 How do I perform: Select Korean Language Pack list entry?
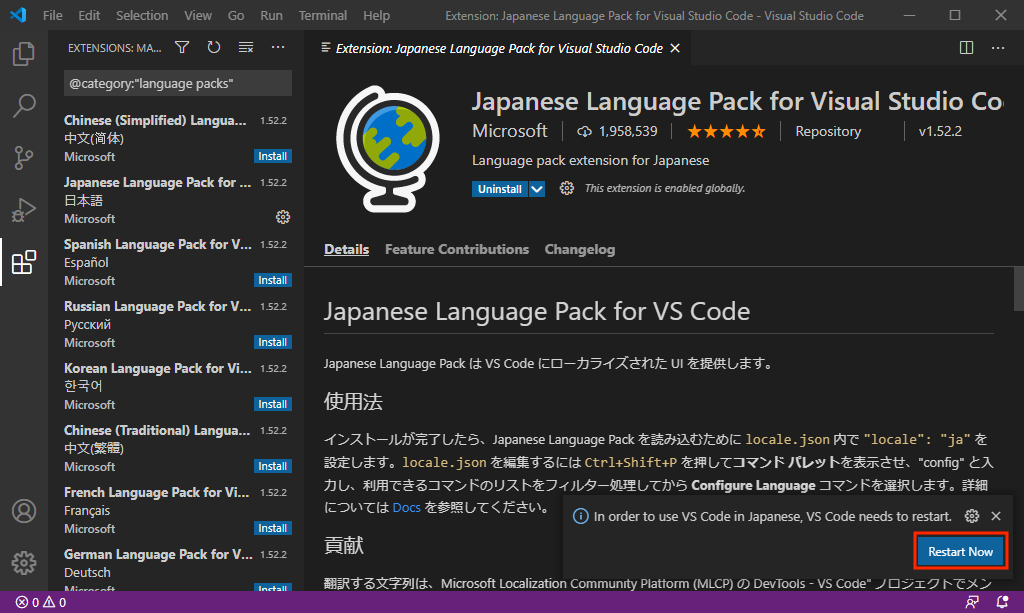click(x=176, y=386)
